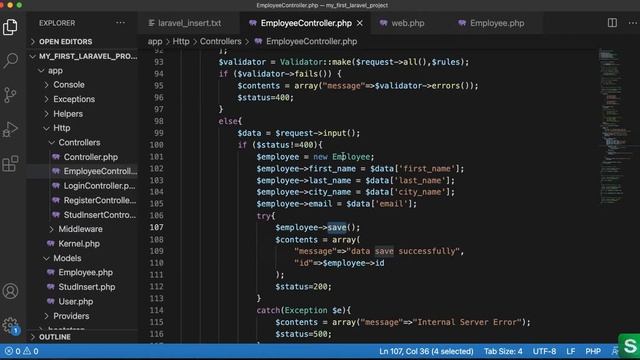Change indentation via Tab Size: 4
The height and width of the screenshot is (360, 640).
503,351
